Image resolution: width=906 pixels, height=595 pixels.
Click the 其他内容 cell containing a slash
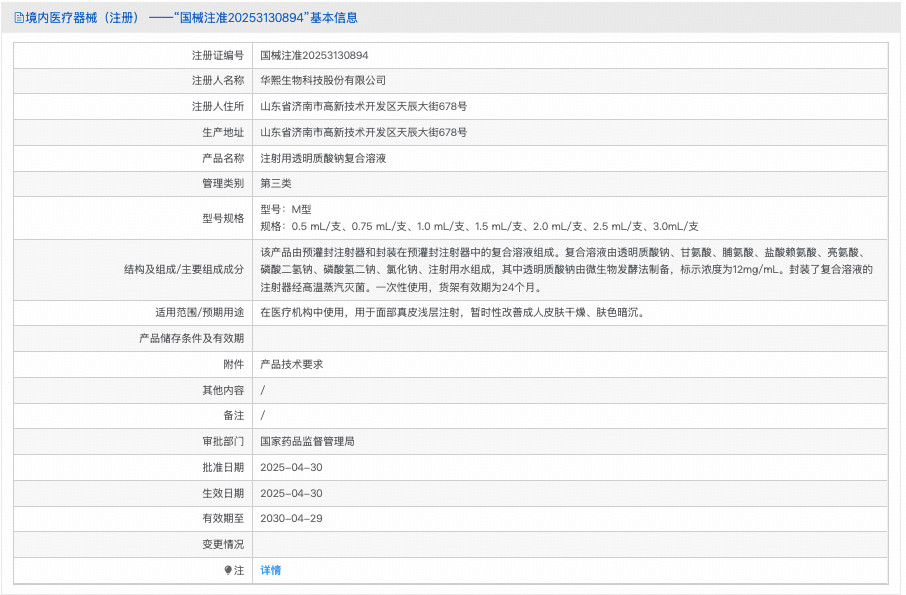[x=260, y=390]
